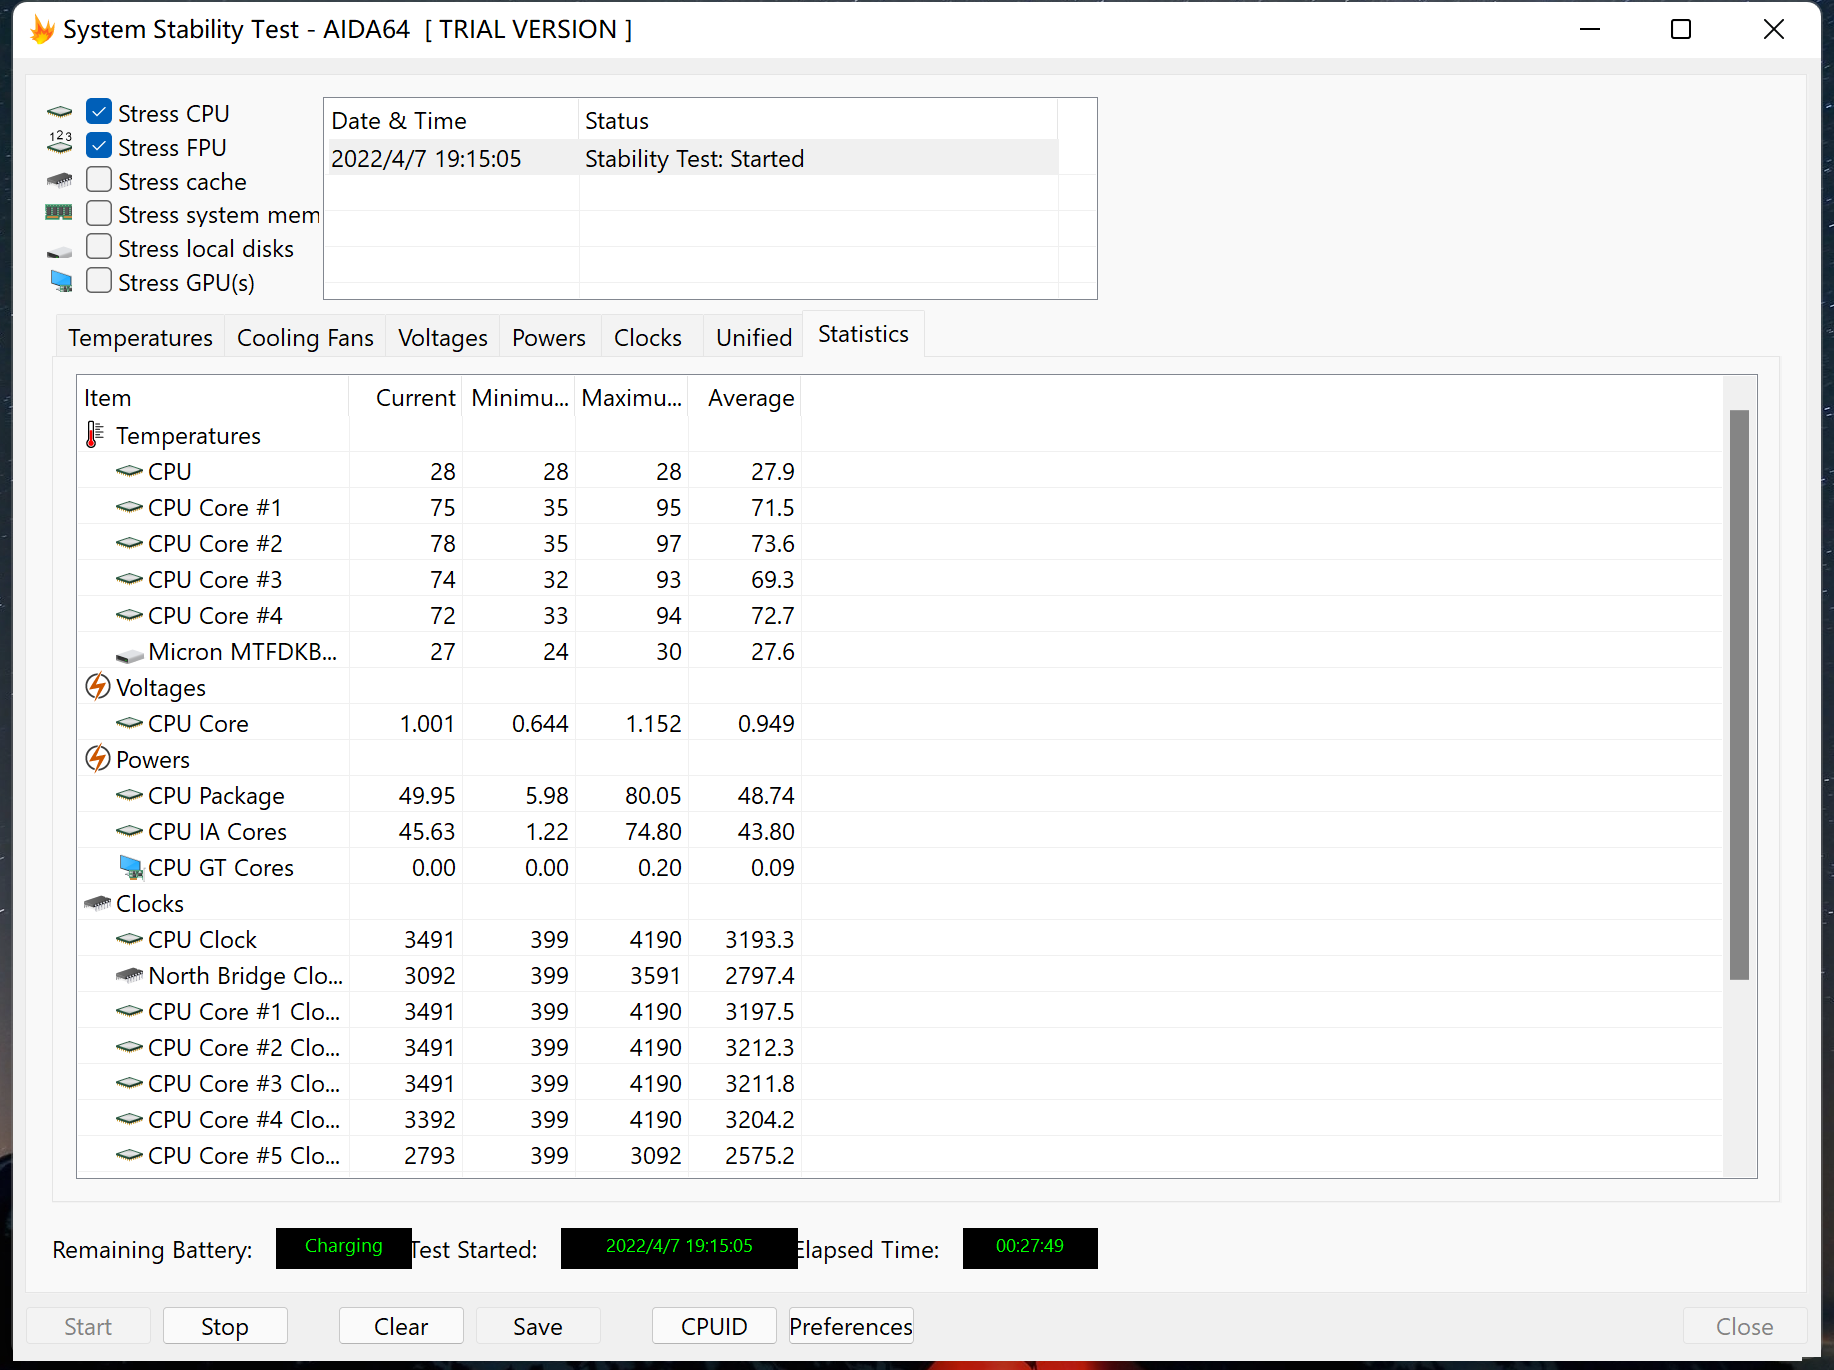Click the 123 icon beside Stress FPU

[60, 144]
